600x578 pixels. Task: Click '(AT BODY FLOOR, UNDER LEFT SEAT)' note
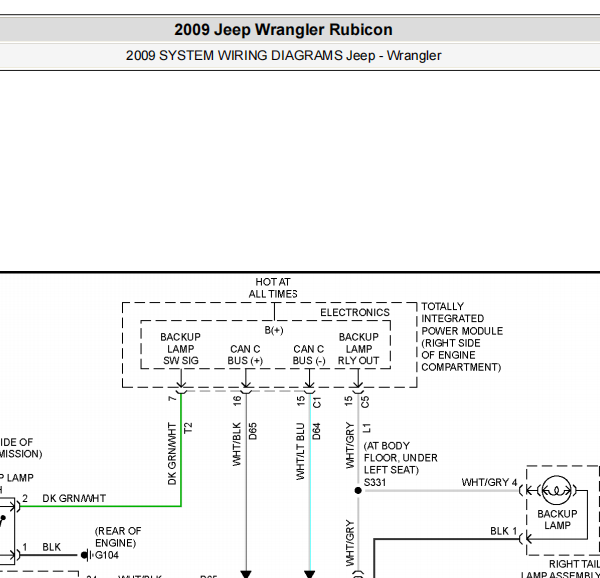[x=400, y=458]
